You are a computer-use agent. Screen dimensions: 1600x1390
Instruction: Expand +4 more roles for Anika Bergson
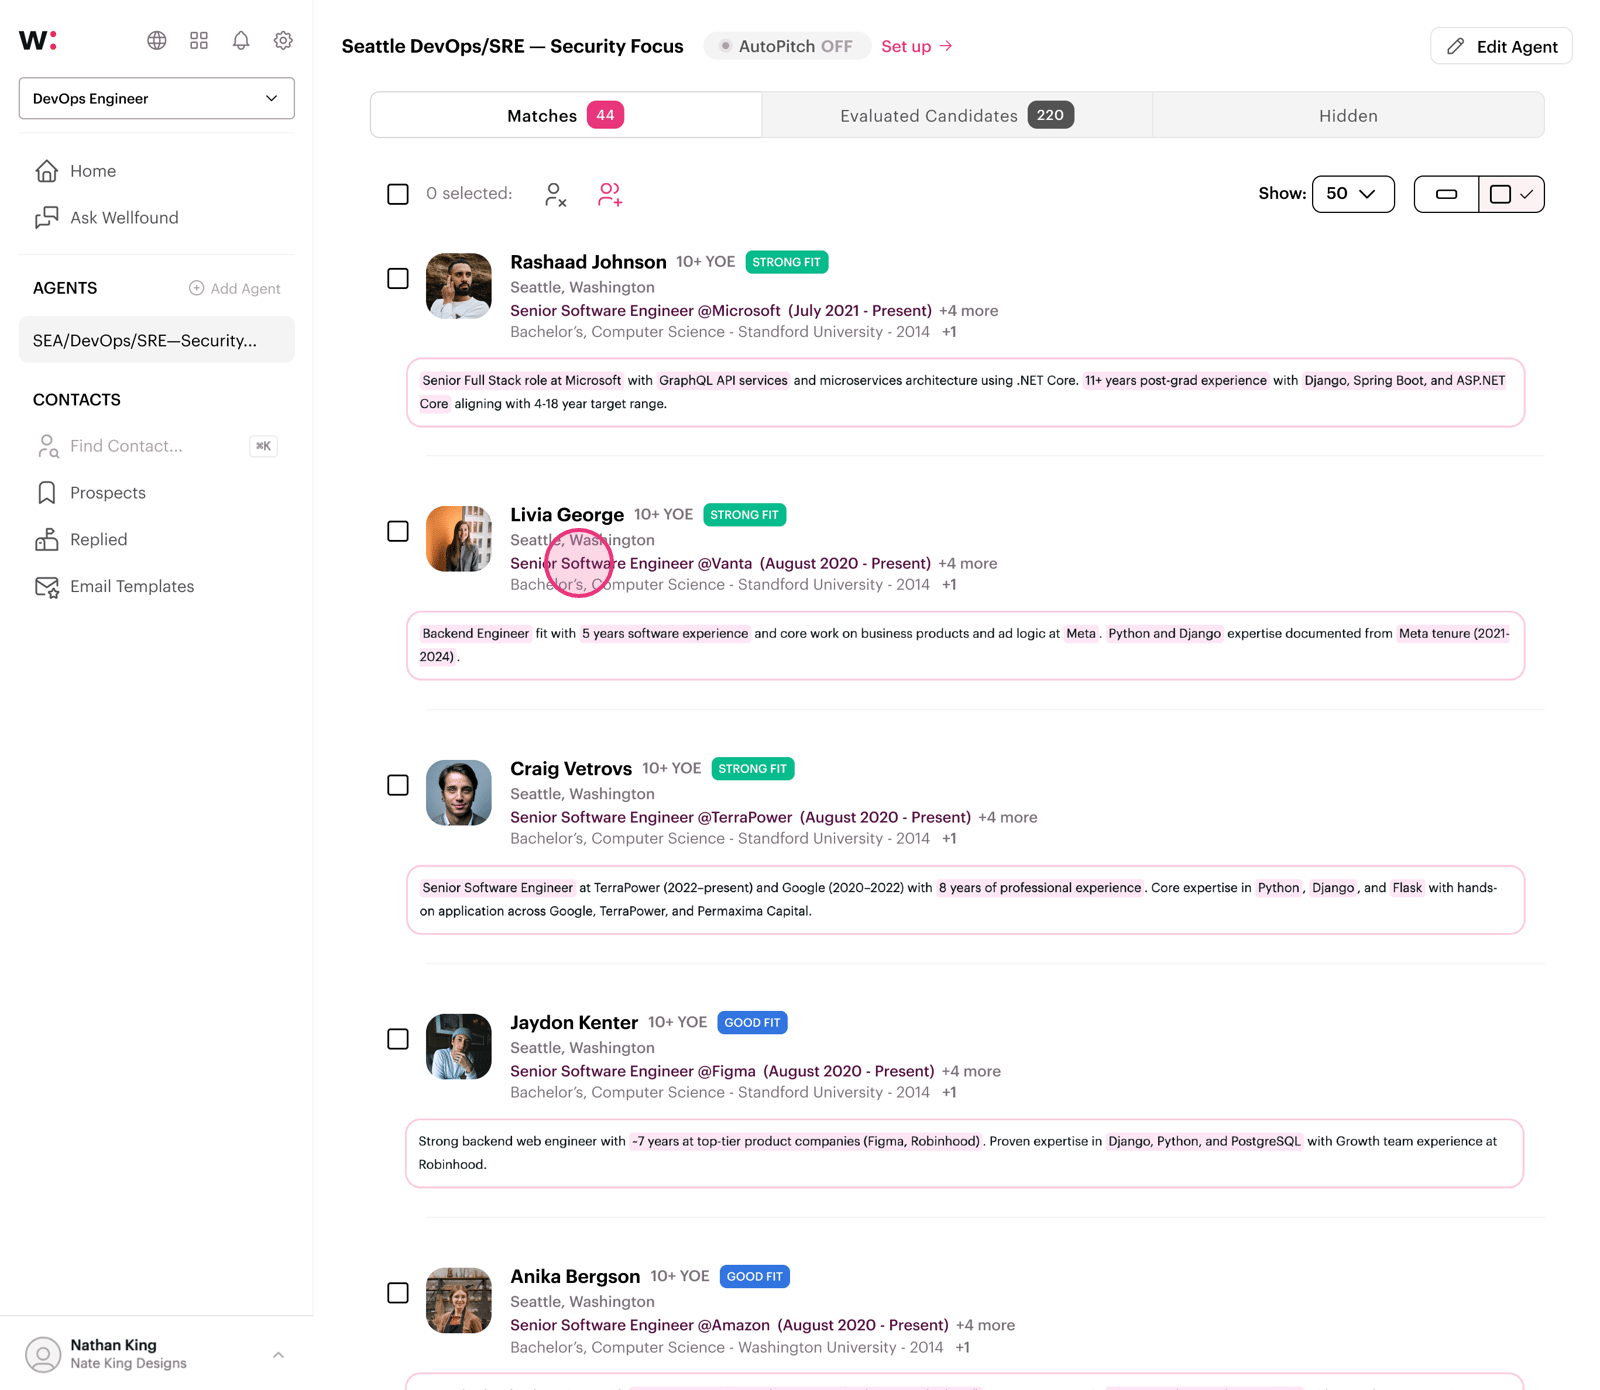[x=985, y=1326]
